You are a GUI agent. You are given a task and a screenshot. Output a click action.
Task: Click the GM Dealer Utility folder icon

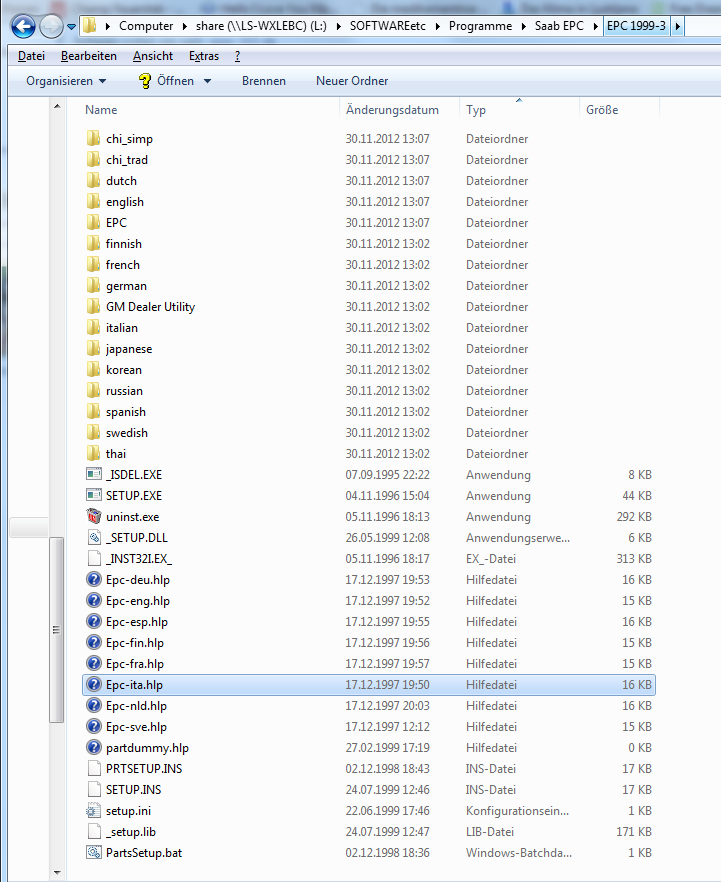pyautogui.click(x=93, y=307)
